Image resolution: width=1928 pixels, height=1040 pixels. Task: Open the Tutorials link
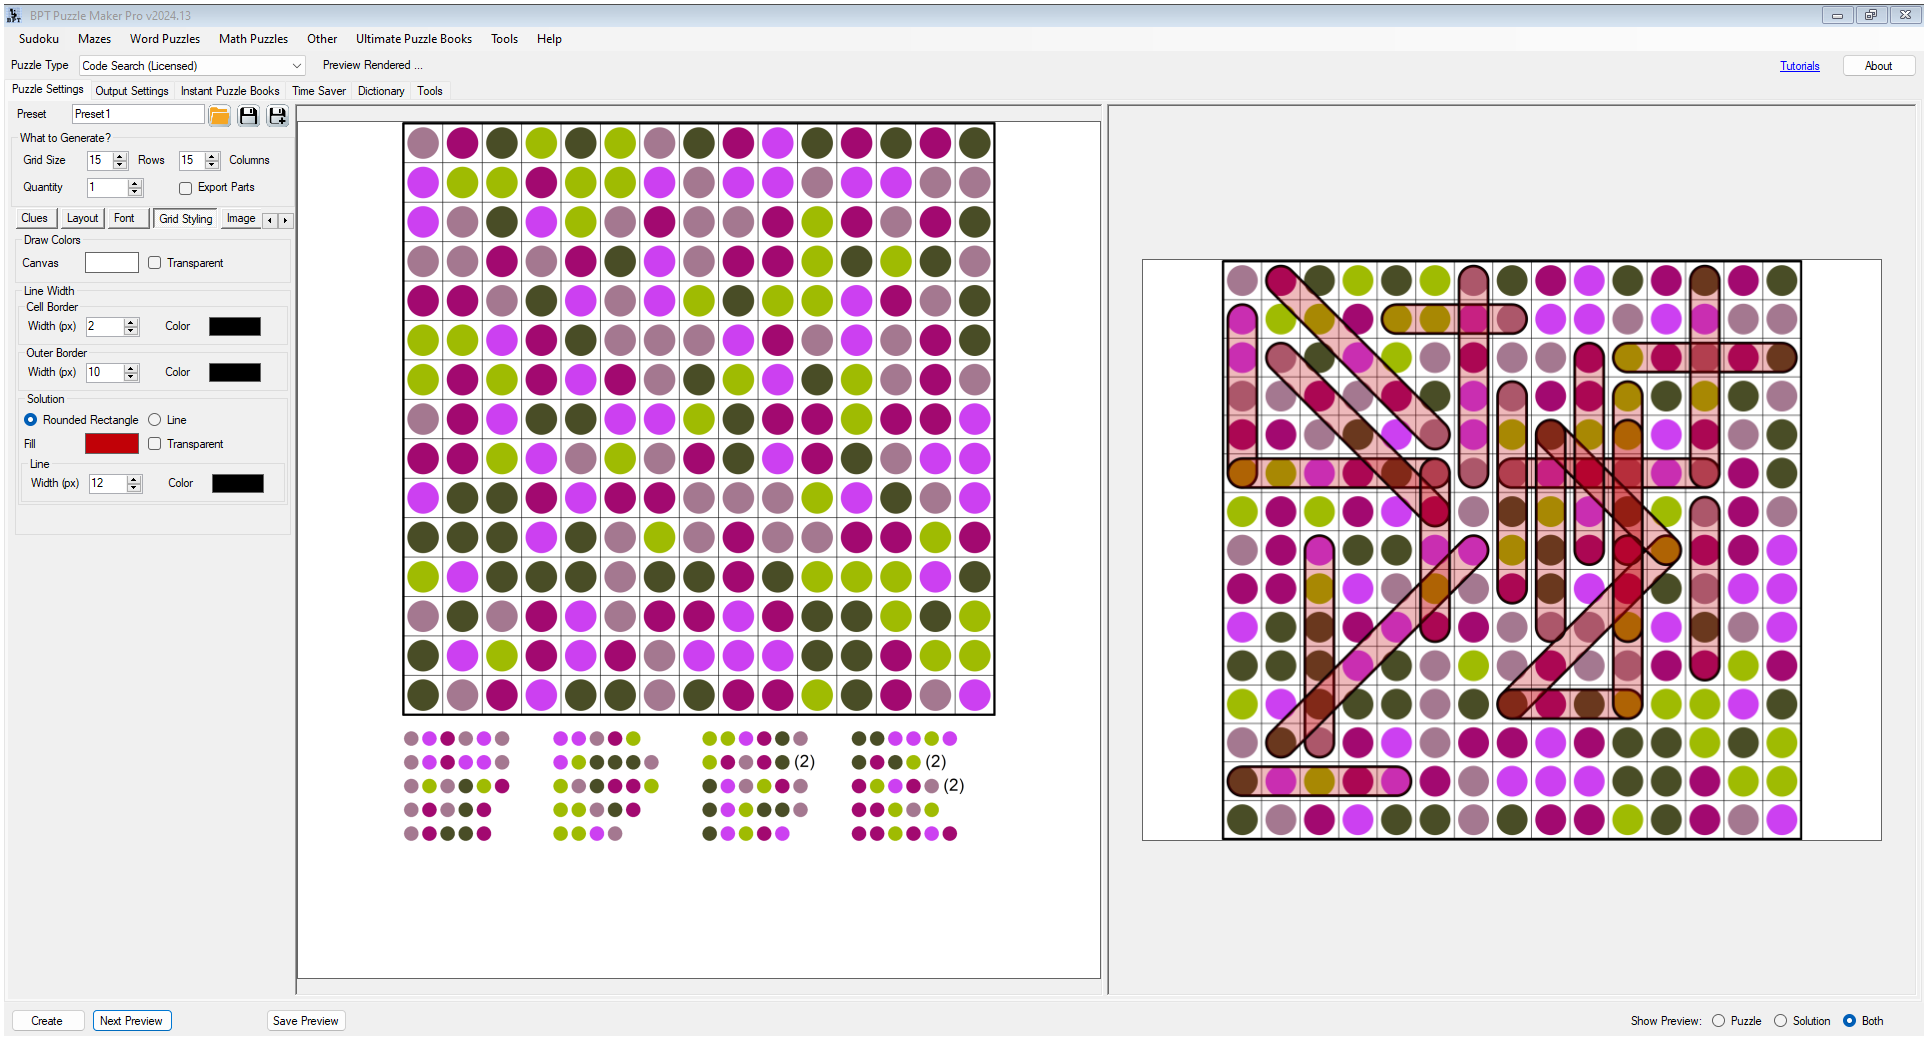tap(1799, 65)
